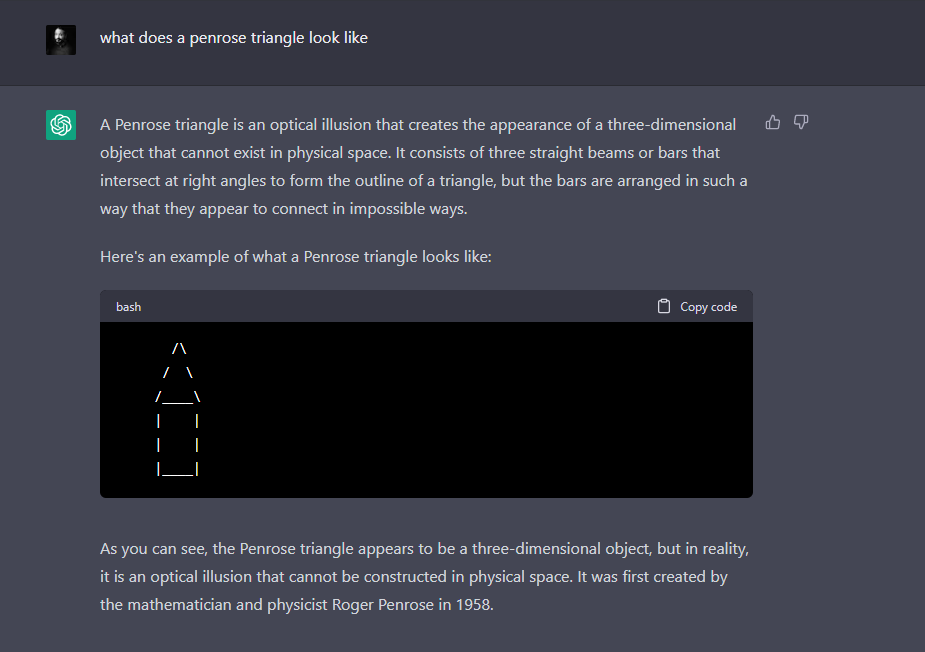925x652 pixels.
Task: Click the user's profile photo avatar
Action: (x=61, y=40)
